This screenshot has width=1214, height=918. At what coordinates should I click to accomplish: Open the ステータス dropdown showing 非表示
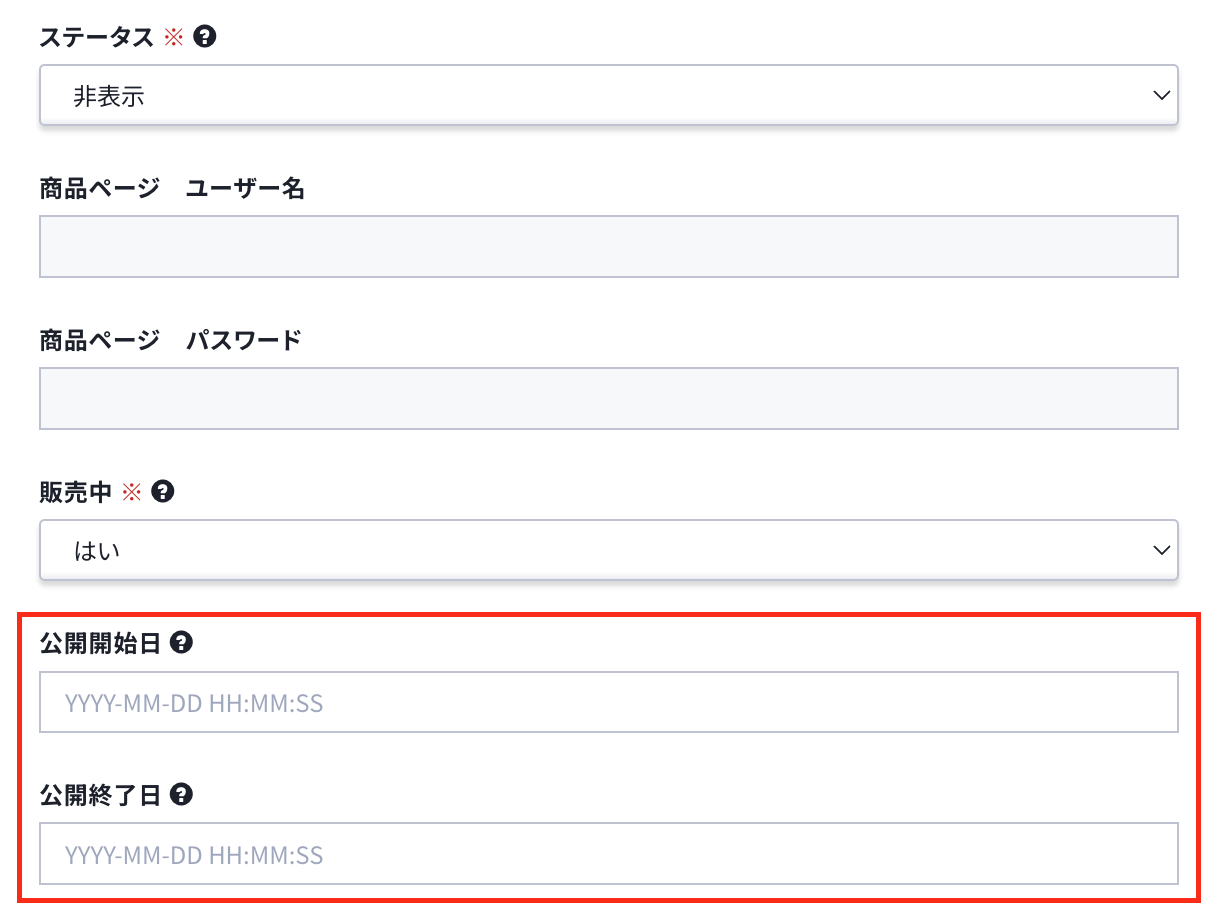(x=609, y=96)
